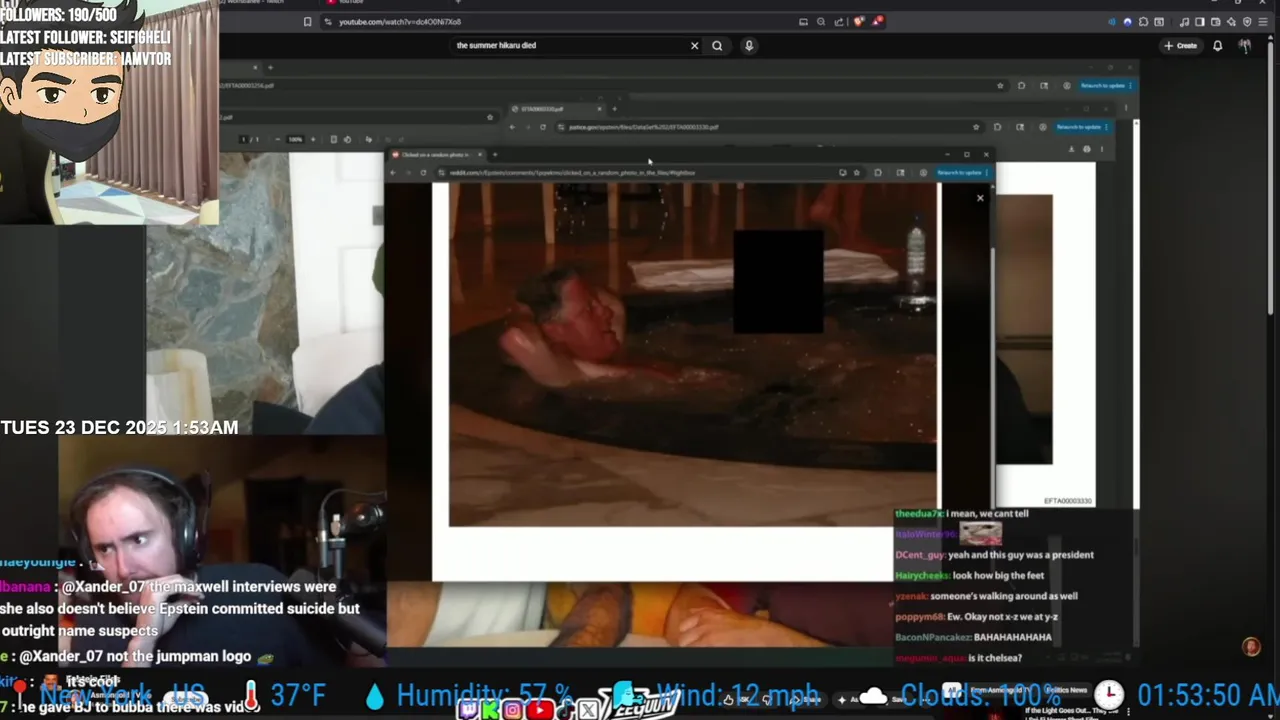
Task: Click the X (Twitter) icon in the bottom overlay
Action: 588,710
